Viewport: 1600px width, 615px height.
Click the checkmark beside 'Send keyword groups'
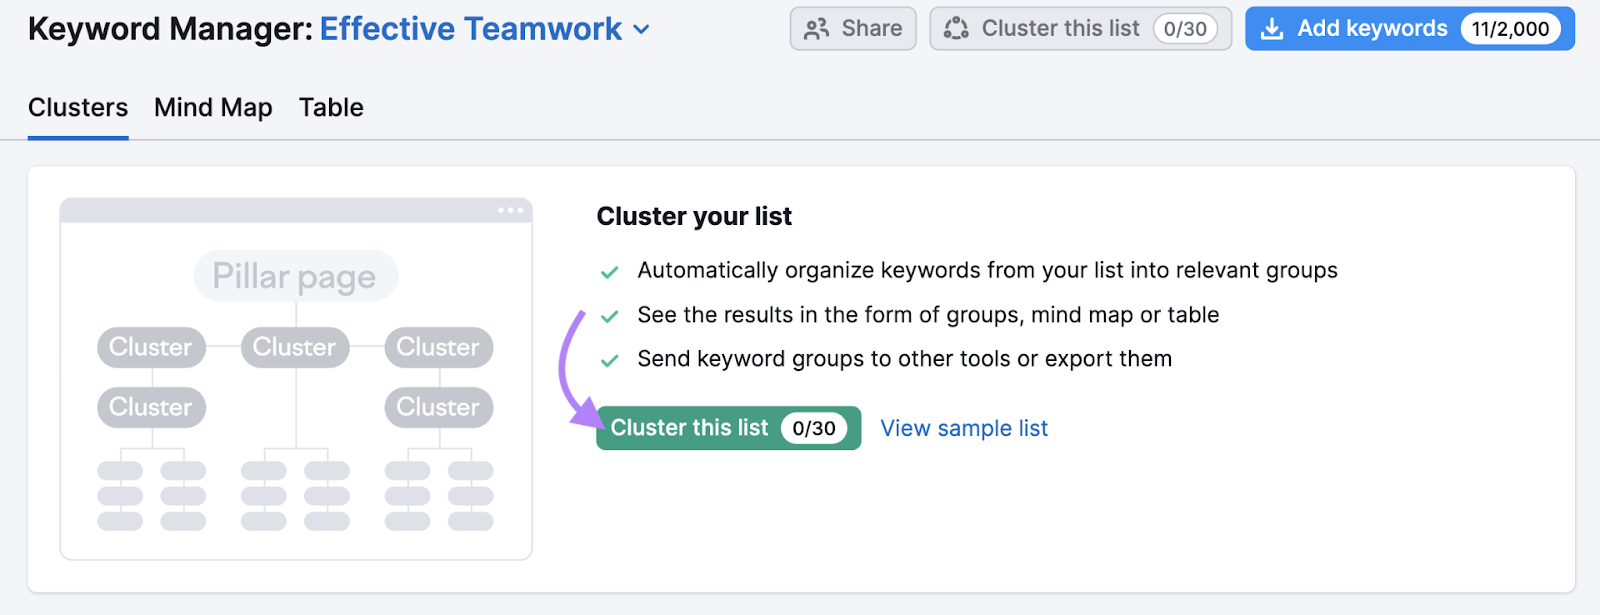tap(609, 360)
